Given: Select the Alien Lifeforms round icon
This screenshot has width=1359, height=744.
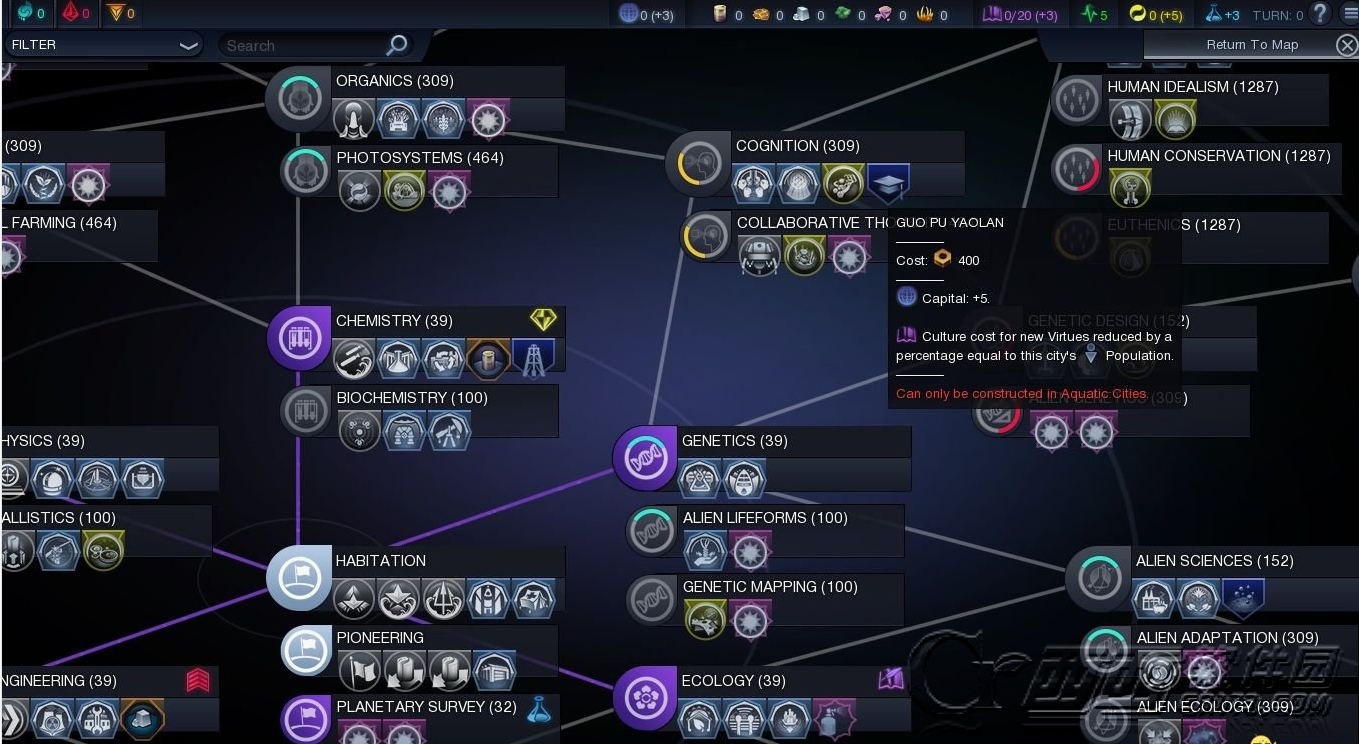Looking at the screenshot, I should point(652,532).
